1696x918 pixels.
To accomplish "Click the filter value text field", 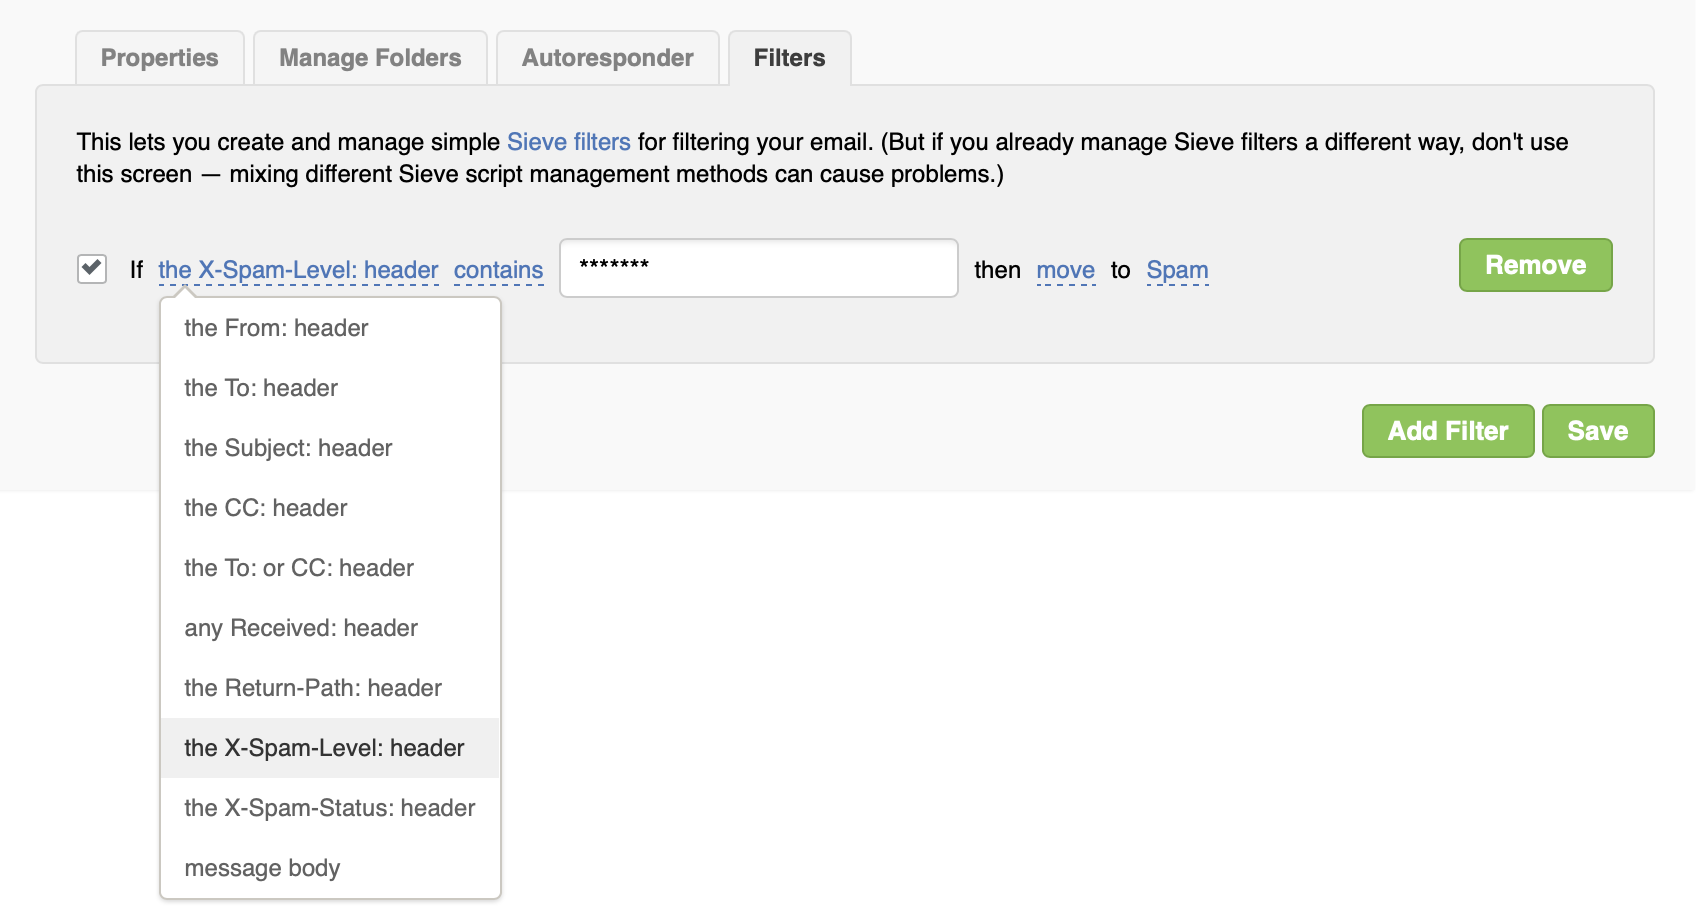I will pyautogui.click(x=759, y=268).
